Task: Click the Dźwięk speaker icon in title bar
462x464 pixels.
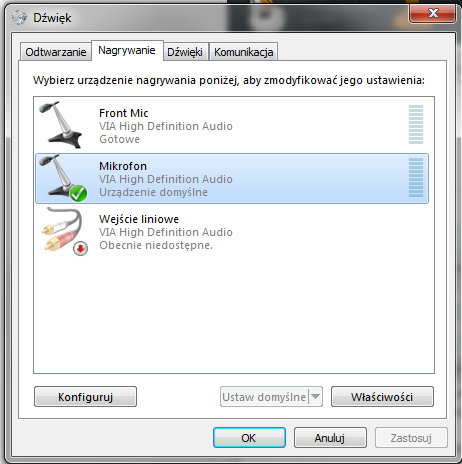Action: (19, 17)
